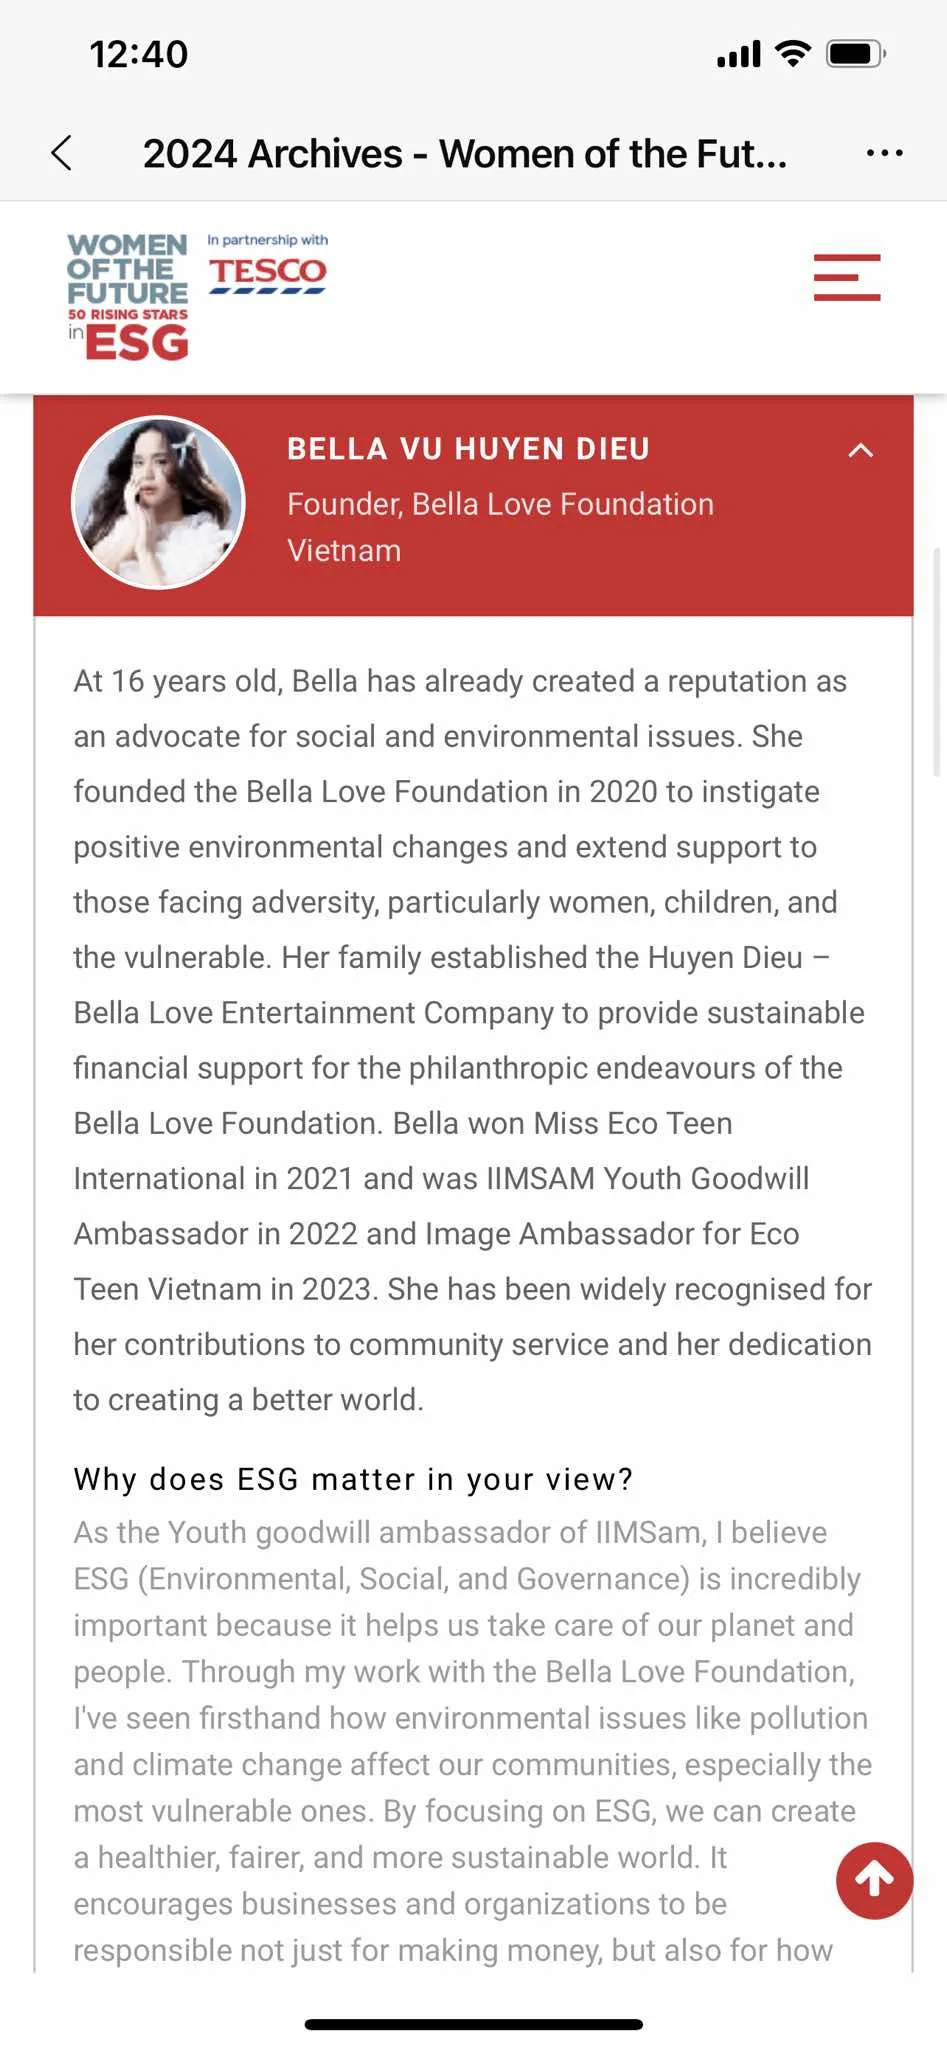Click the Tesco partner logo
The width and height of the screenshot is (947, 2048).
click(267, 273)
